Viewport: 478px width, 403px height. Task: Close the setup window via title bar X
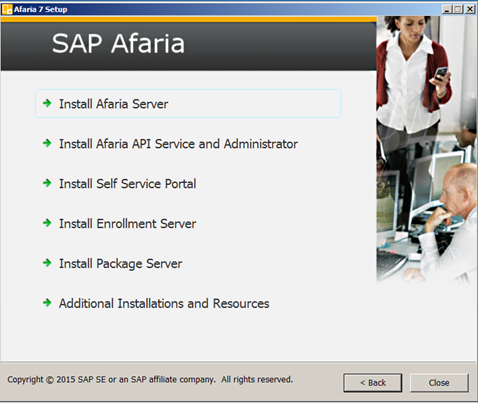click(x=470, y=9)
